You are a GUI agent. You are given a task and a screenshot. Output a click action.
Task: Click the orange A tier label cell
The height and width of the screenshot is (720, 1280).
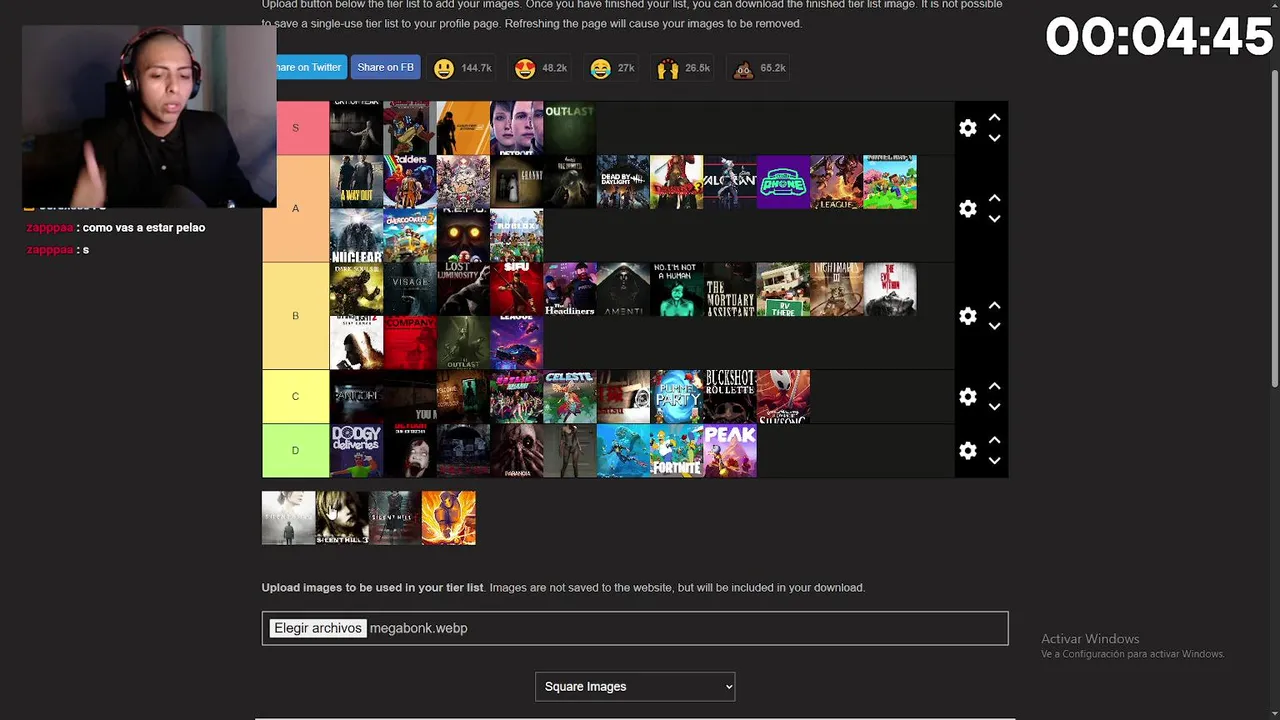295,209
